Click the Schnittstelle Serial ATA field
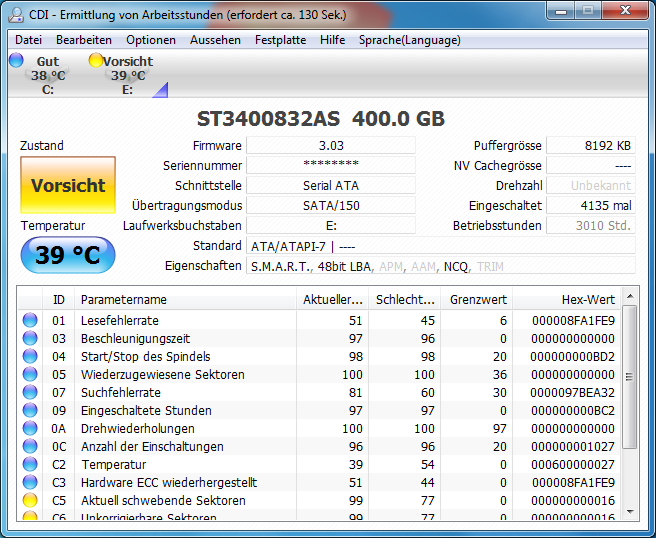656x538 pixels. pos(331,185)
